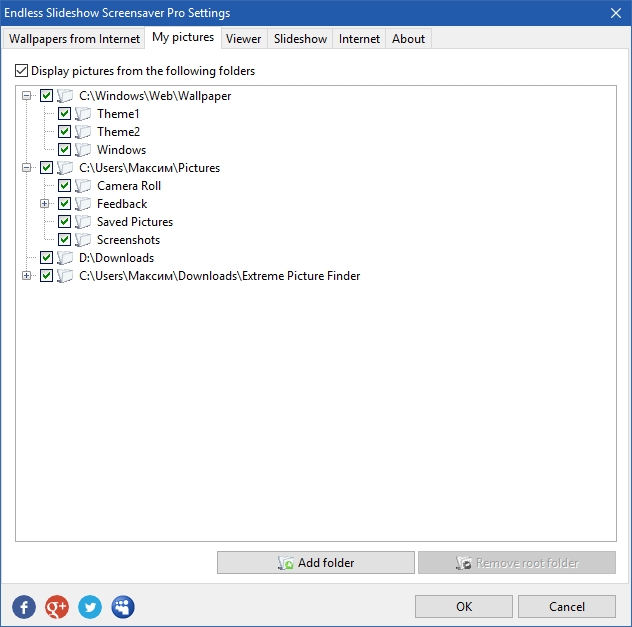Image resolution: width=632 pixels, height=627 pixels.
Task: Expand the Extreme Picture Finder folder node
Action: [x=27, y=276]
